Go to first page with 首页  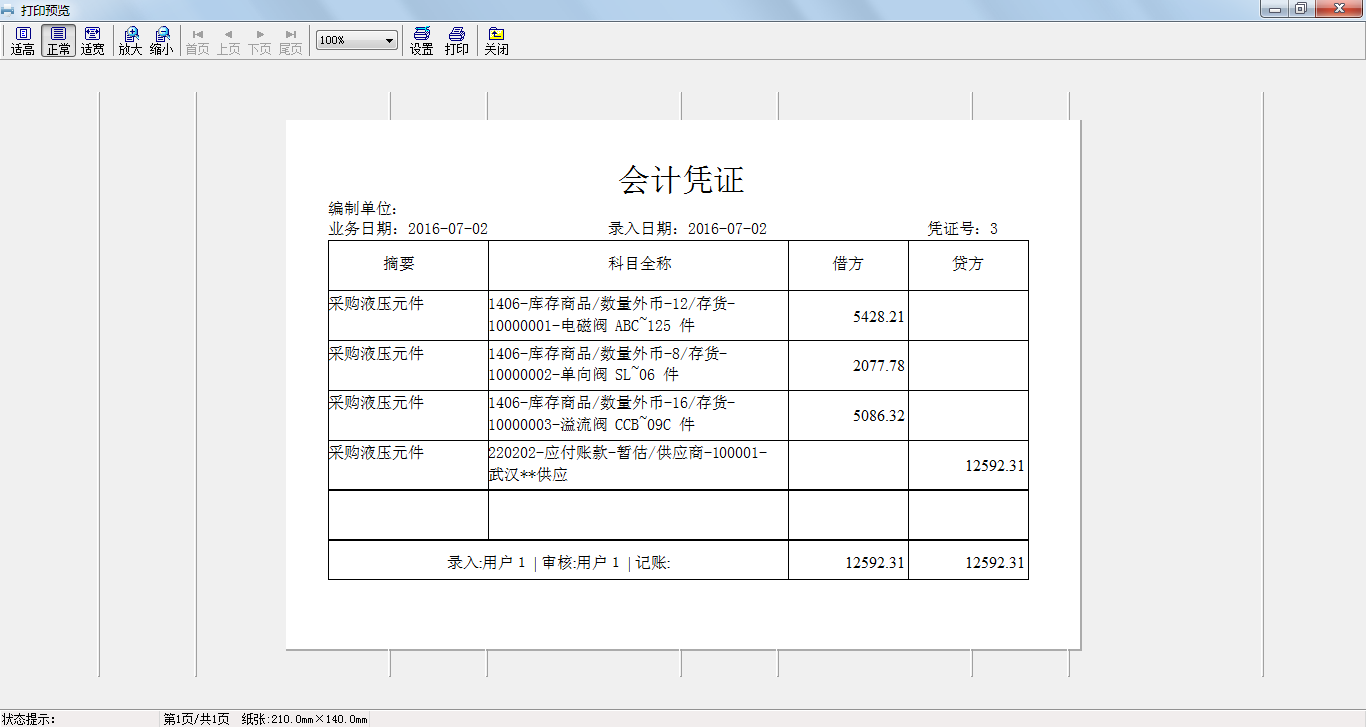tap(198, 41)
